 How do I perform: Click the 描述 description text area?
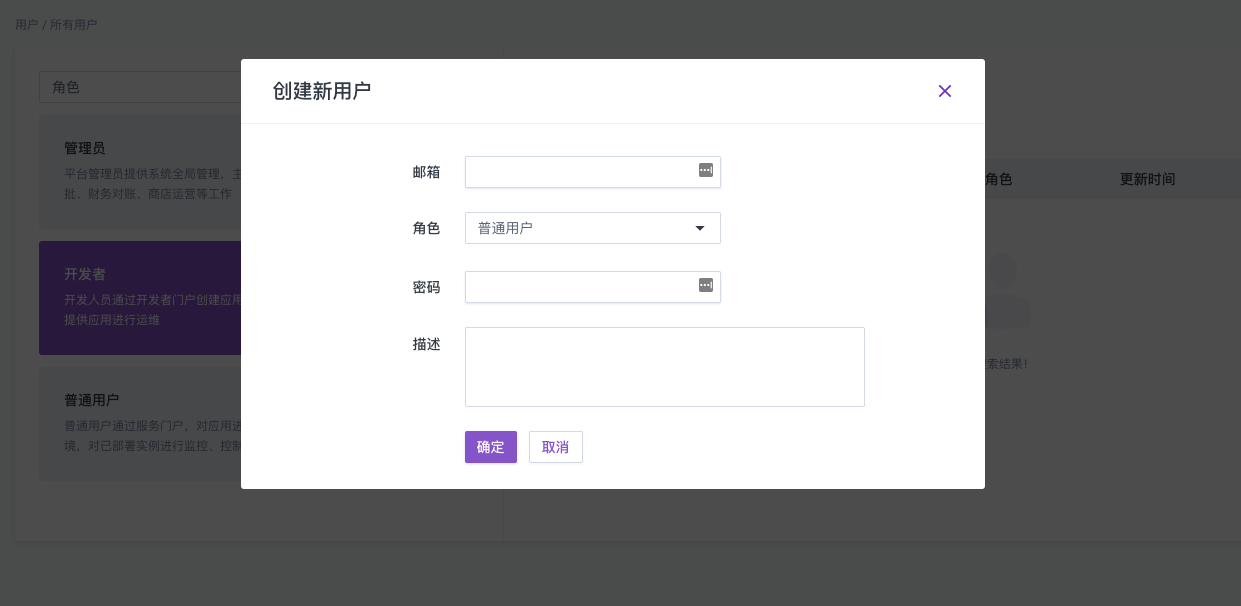[x=664, y=366]
